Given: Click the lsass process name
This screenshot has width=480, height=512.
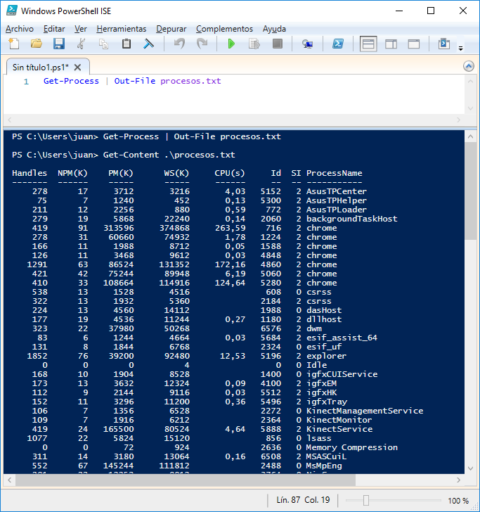Looking at the screenshot, I should tap(319, 438).
